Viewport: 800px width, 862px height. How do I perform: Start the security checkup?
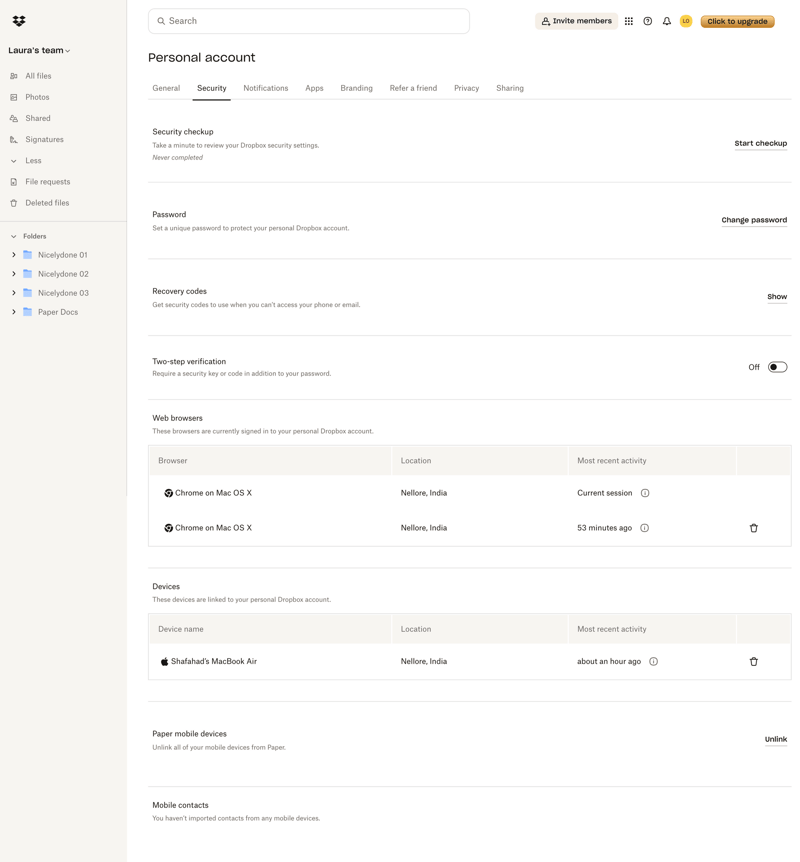[760, 143]
